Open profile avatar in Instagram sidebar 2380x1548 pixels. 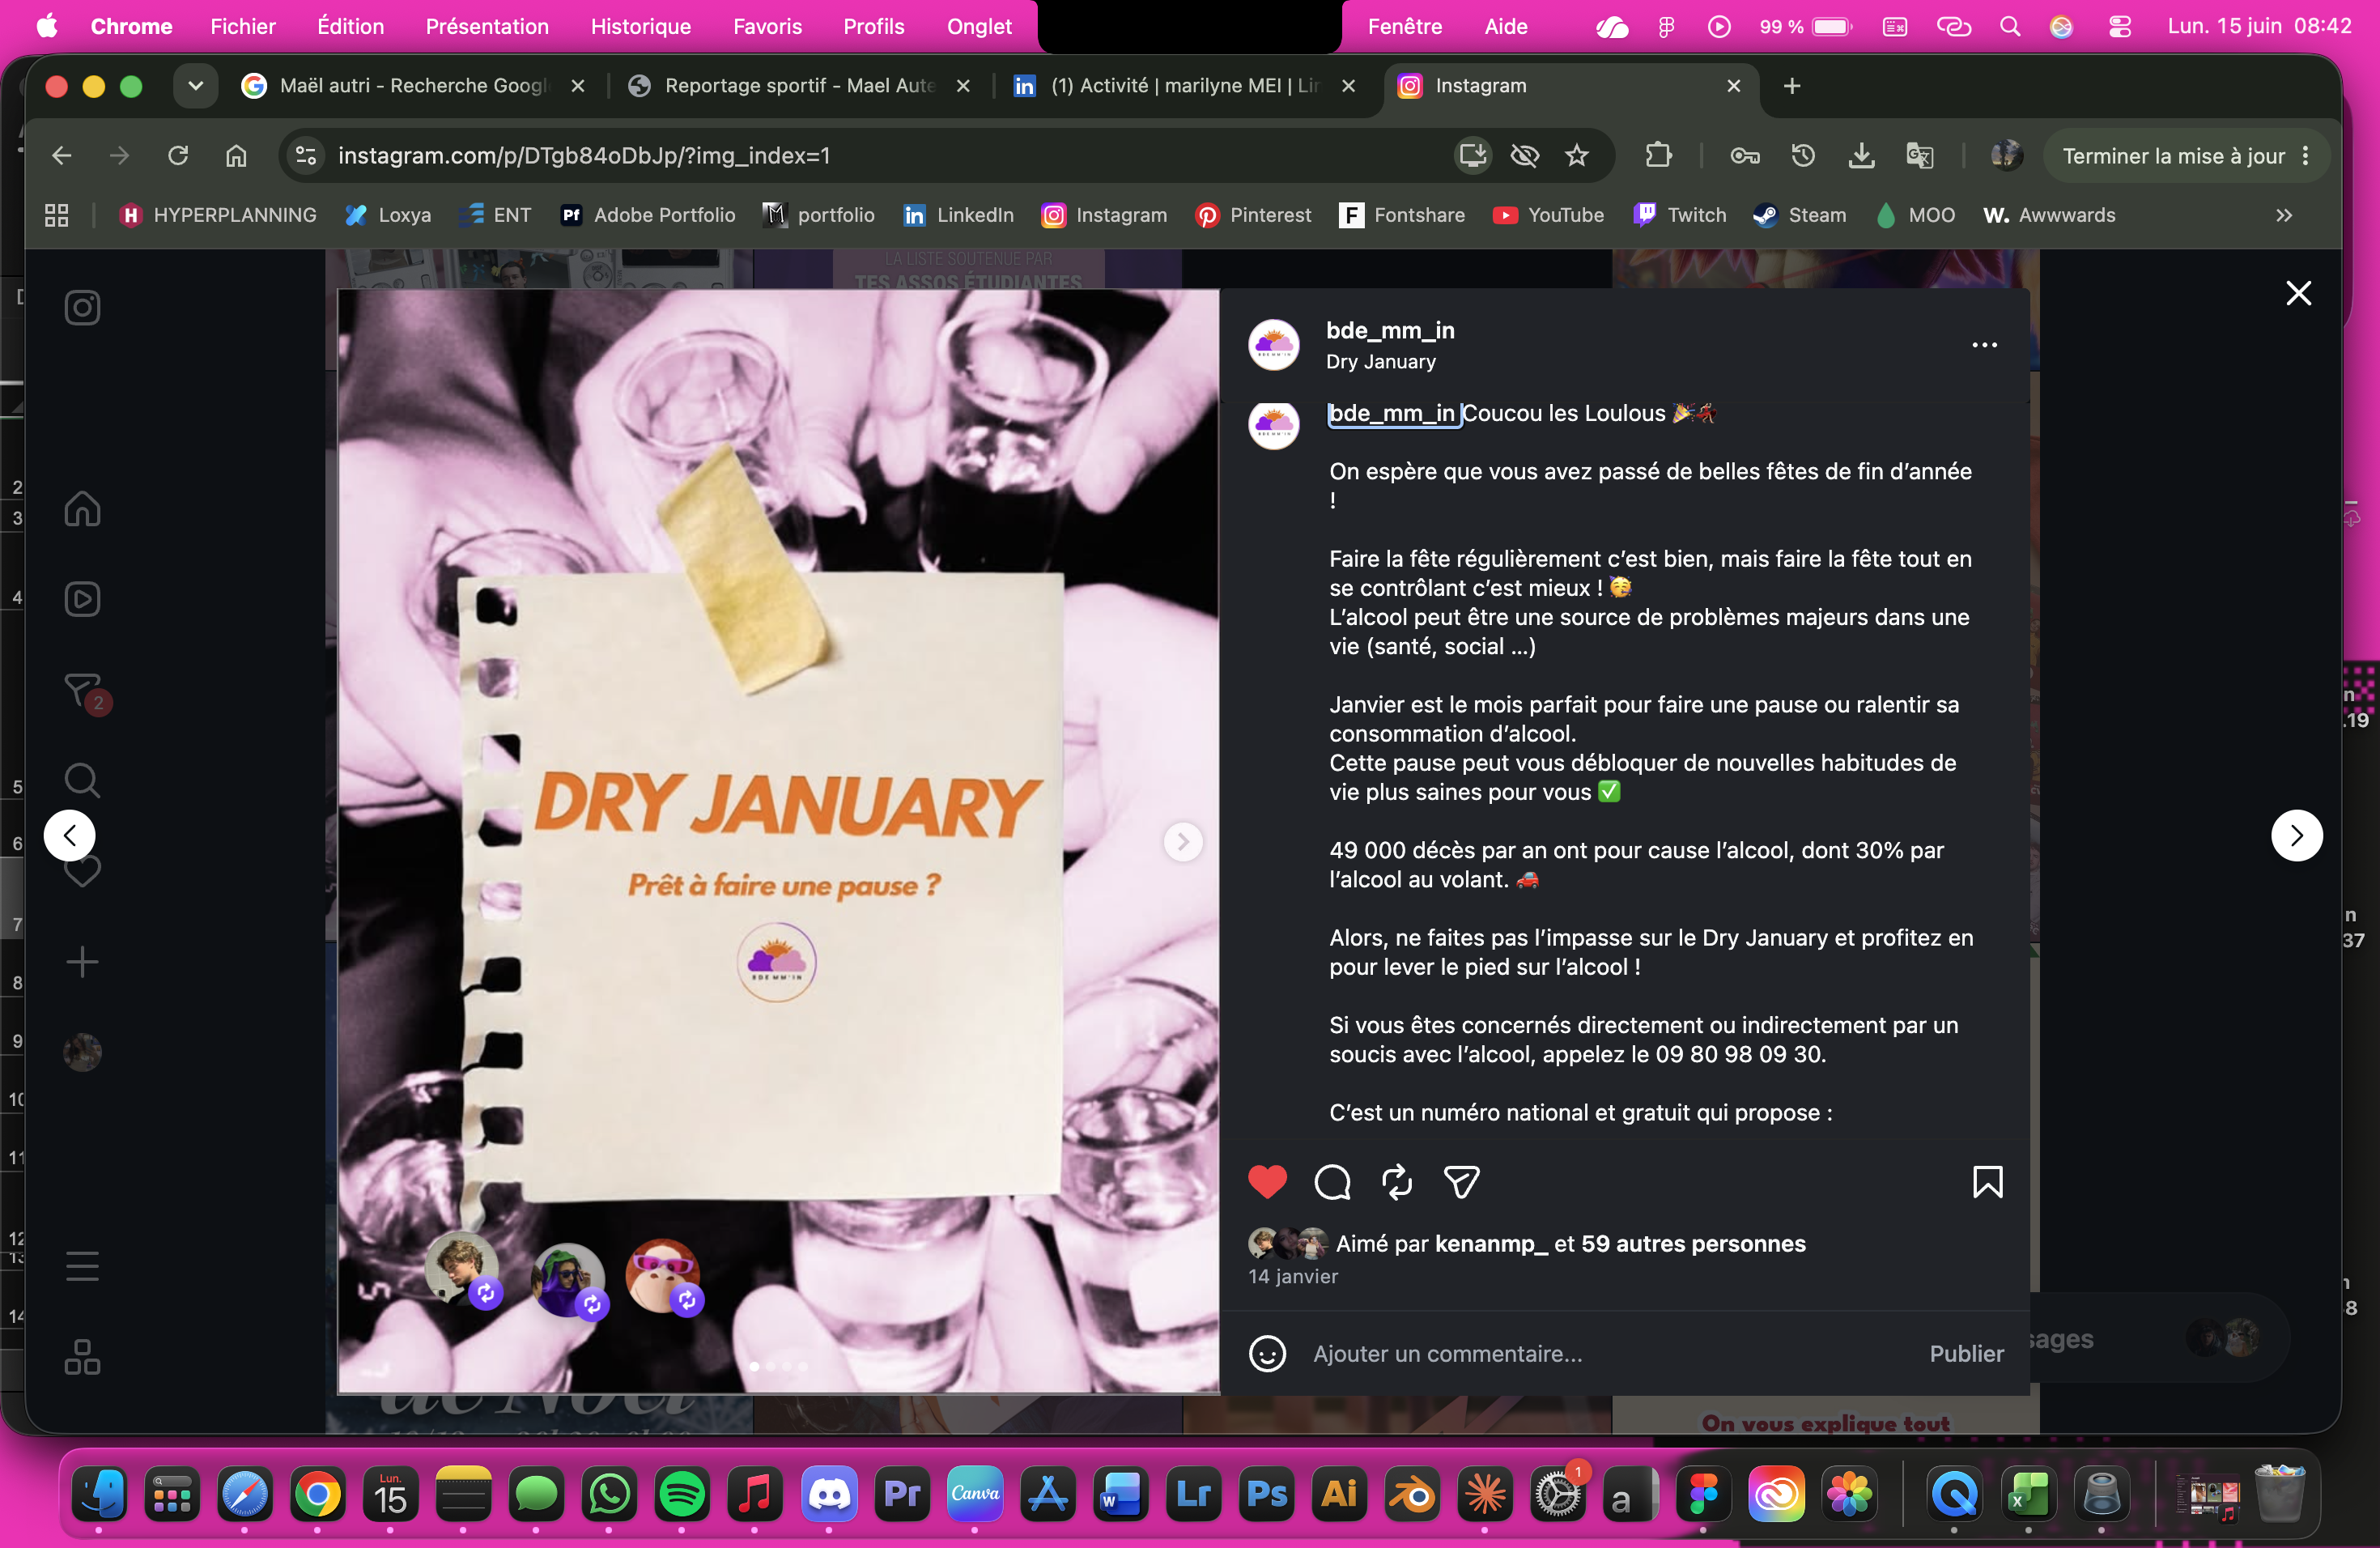point(82,1052)
